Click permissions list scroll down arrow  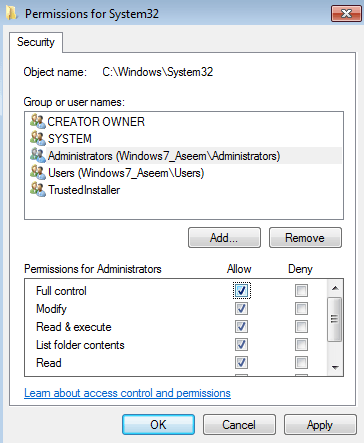click(335, 368)
